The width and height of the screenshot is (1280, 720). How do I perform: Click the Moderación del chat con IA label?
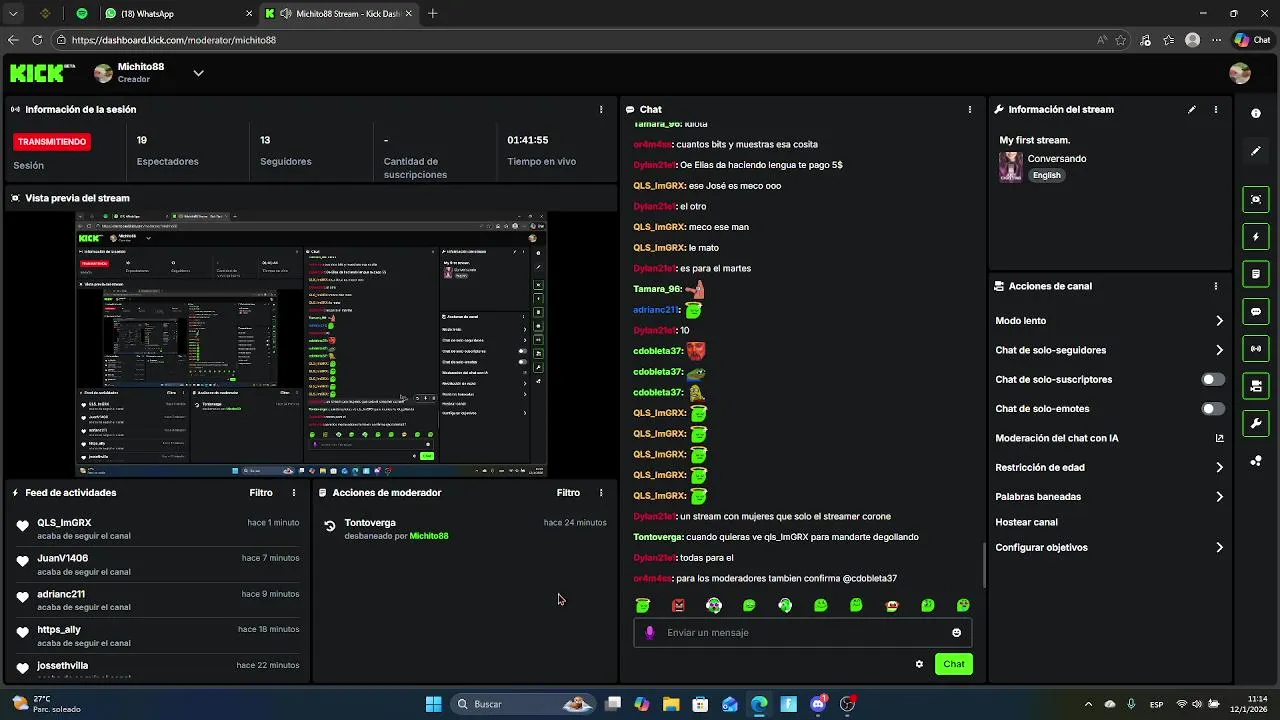tap(1057, 438)
